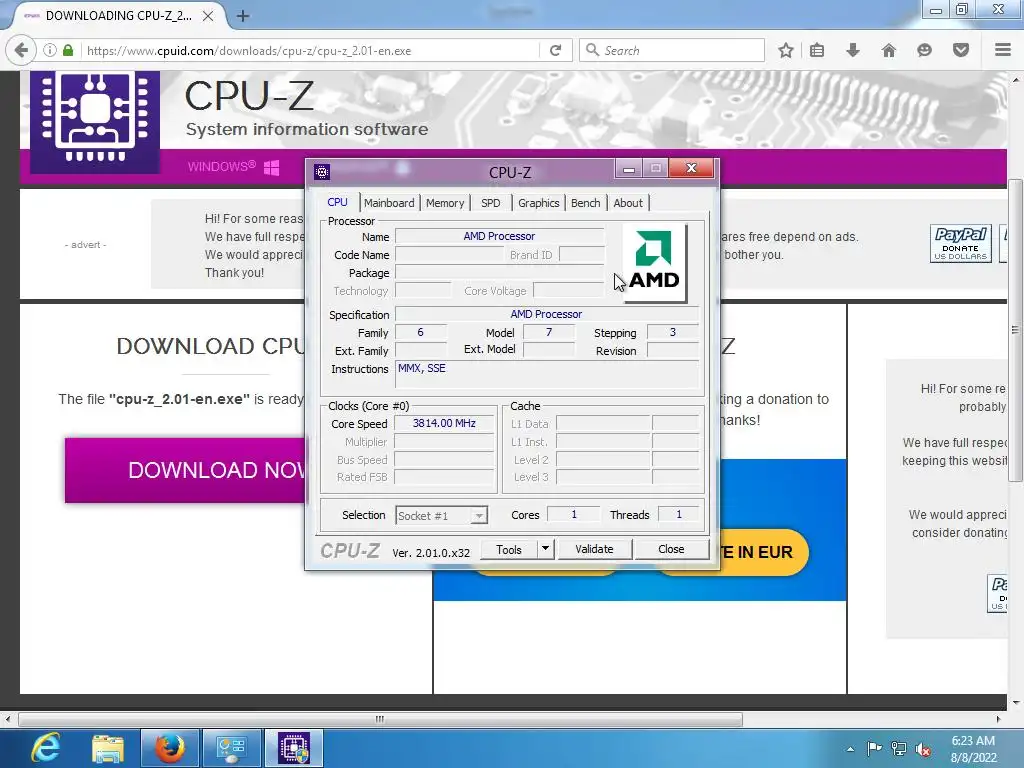This screenshot has width=1024, height=768.
Task: Click the Instructions field MMX, SSE
Action: pos(547,376)
